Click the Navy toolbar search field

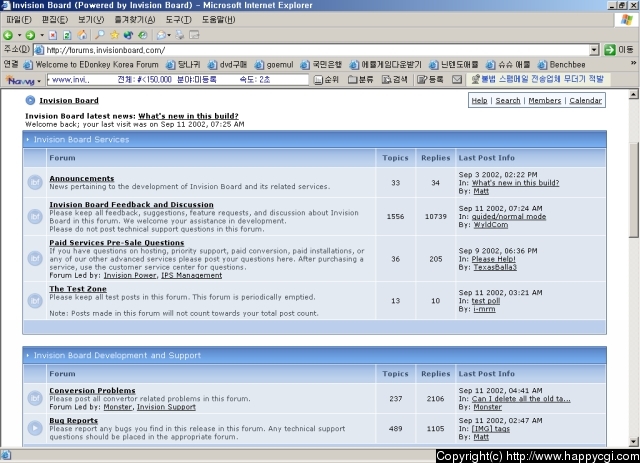point(178,80)
